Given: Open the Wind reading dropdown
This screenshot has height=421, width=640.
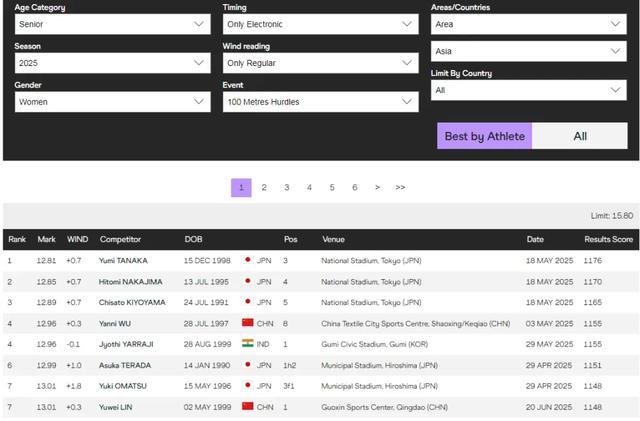Looking at the screenshot, I should click(319, 63).
